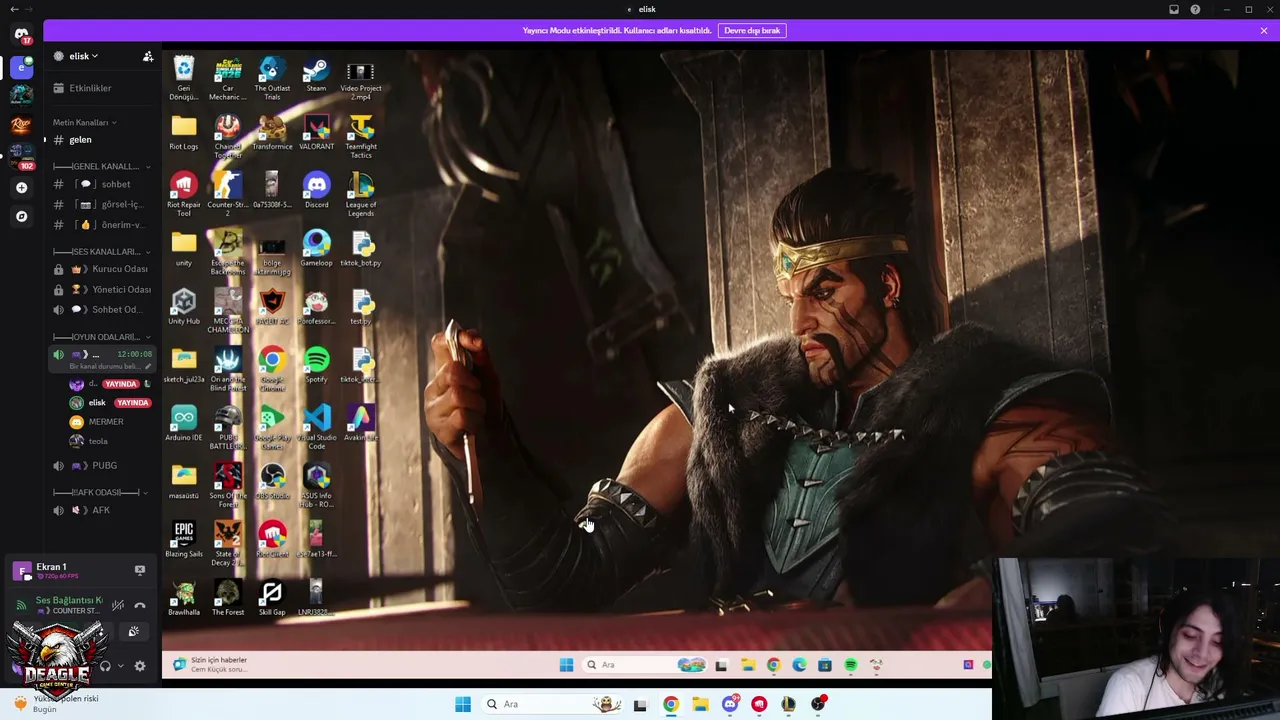Click Gameloop icon on streamed desktop
This screenshot has width=1280, height=720.
316,250
